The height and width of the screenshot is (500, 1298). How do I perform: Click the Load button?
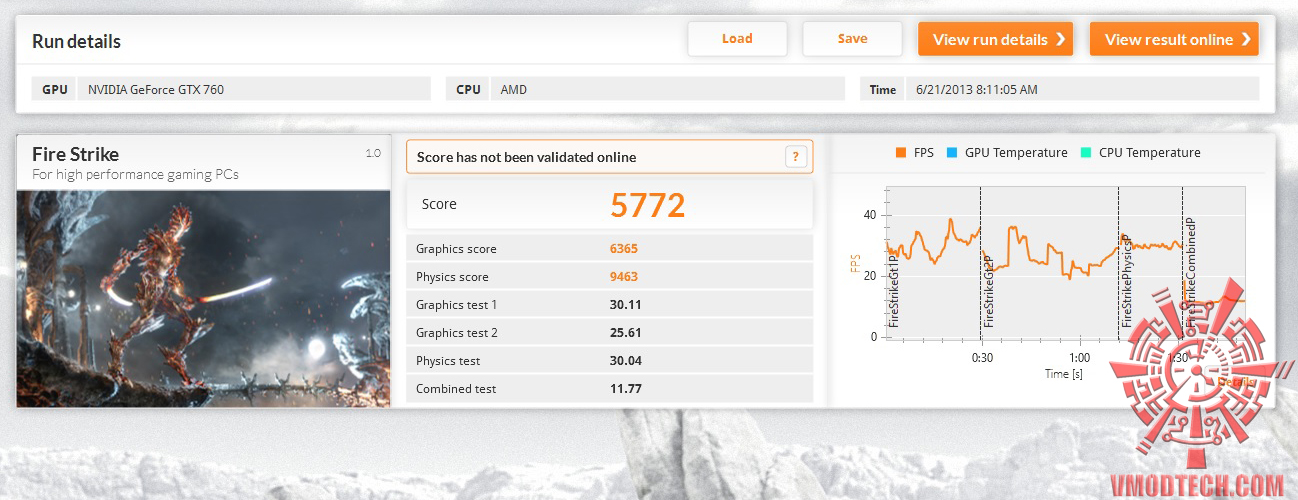737,39
